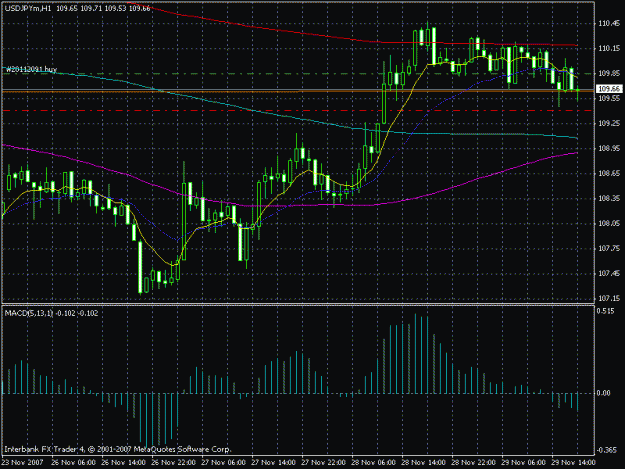Click the -0.365 MACD scale value
Viewport: 625px width, 469px height.
click(x=606, y=450)
